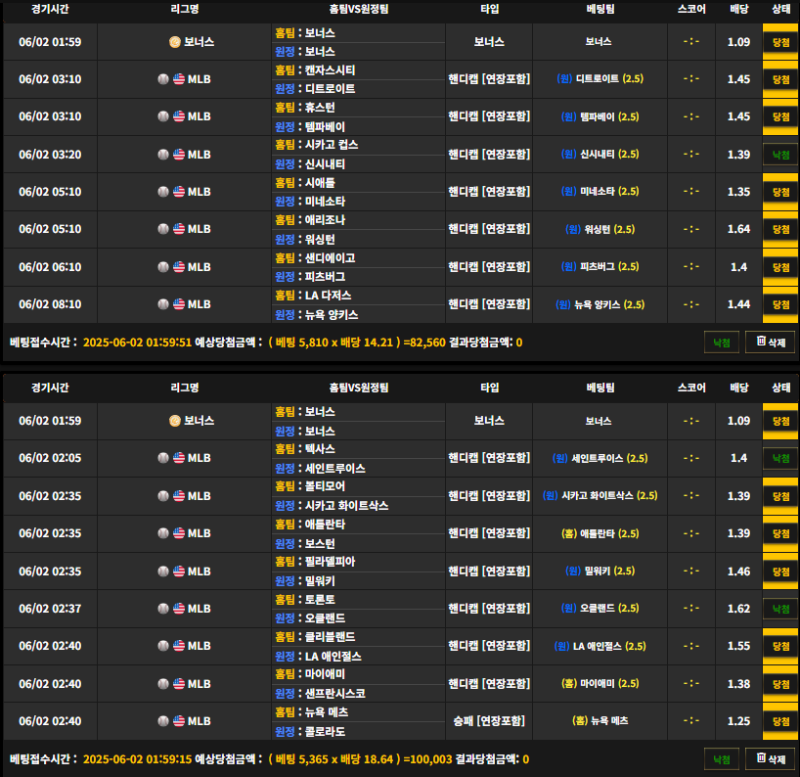Click the 낙첨 button beside the 82,560 payout
The height and width of the screenshot is (777, 800).
pyautogui.click(x=721, y=342)
